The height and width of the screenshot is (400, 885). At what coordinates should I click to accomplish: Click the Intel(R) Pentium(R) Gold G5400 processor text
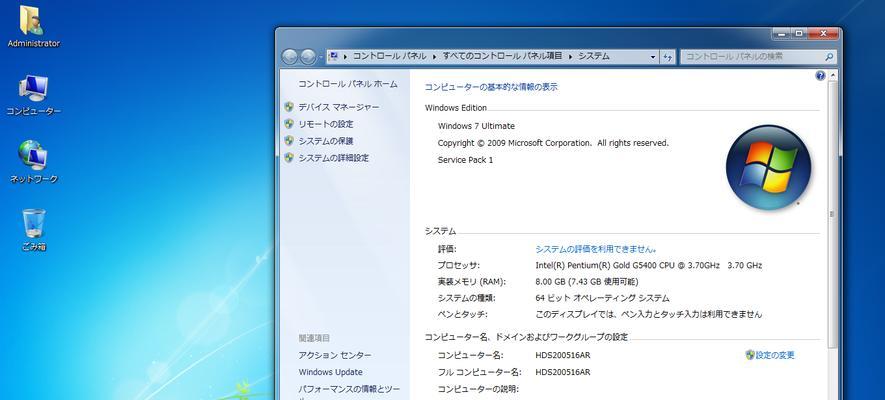[x=649, y=265]
